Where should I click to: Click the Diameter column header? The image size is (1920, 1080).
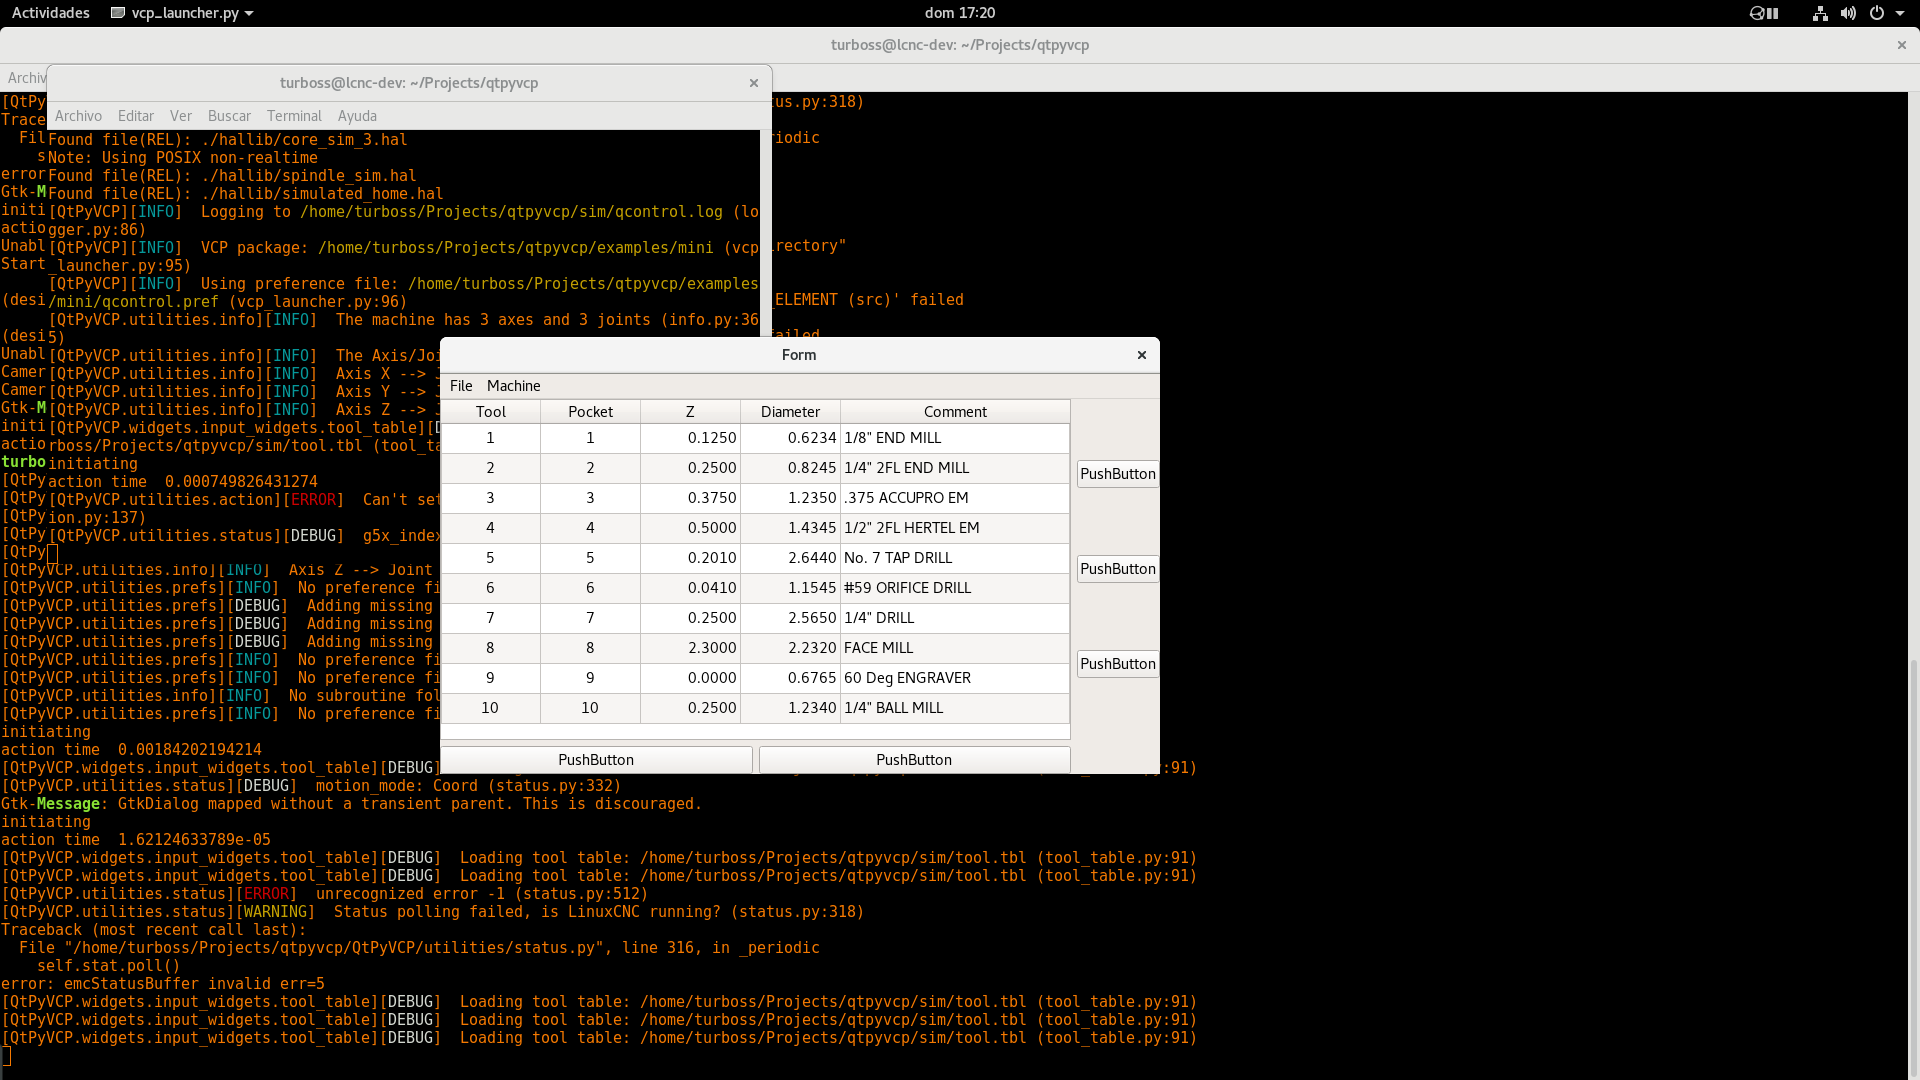790,412
